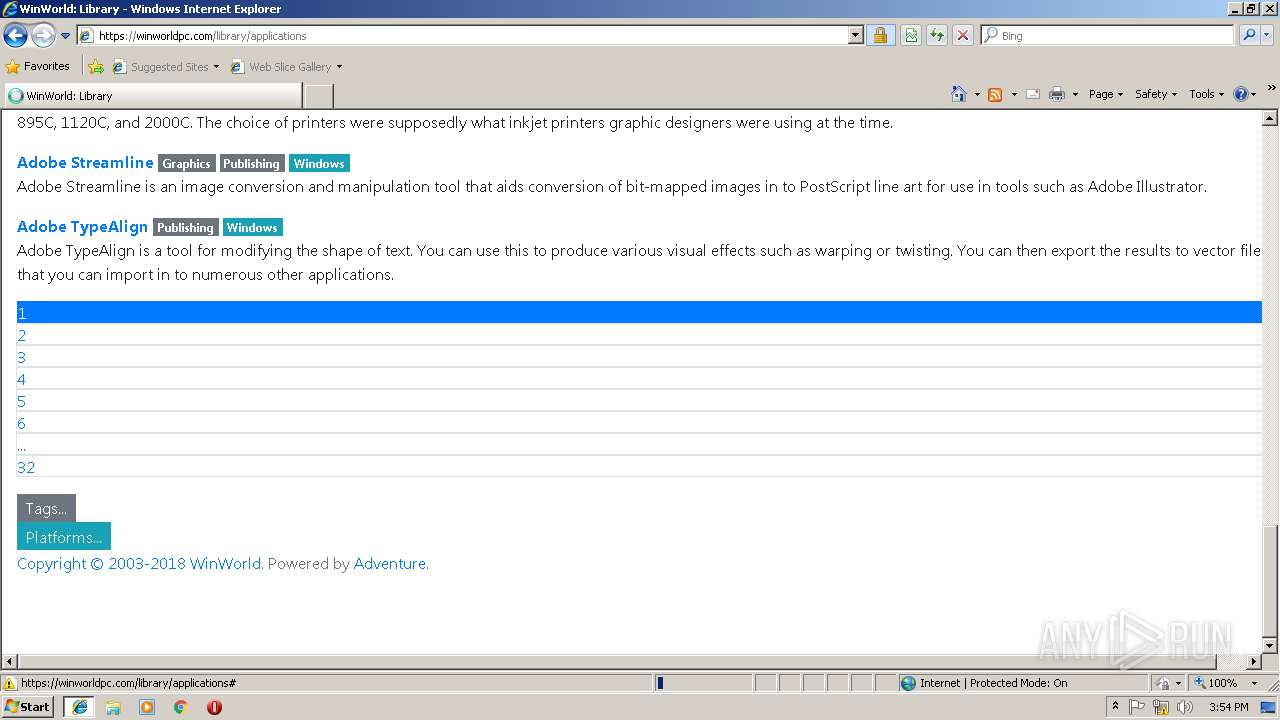Go to page 4 in pagination
Screen dimensions: 1280x720
tap(639, 379)
